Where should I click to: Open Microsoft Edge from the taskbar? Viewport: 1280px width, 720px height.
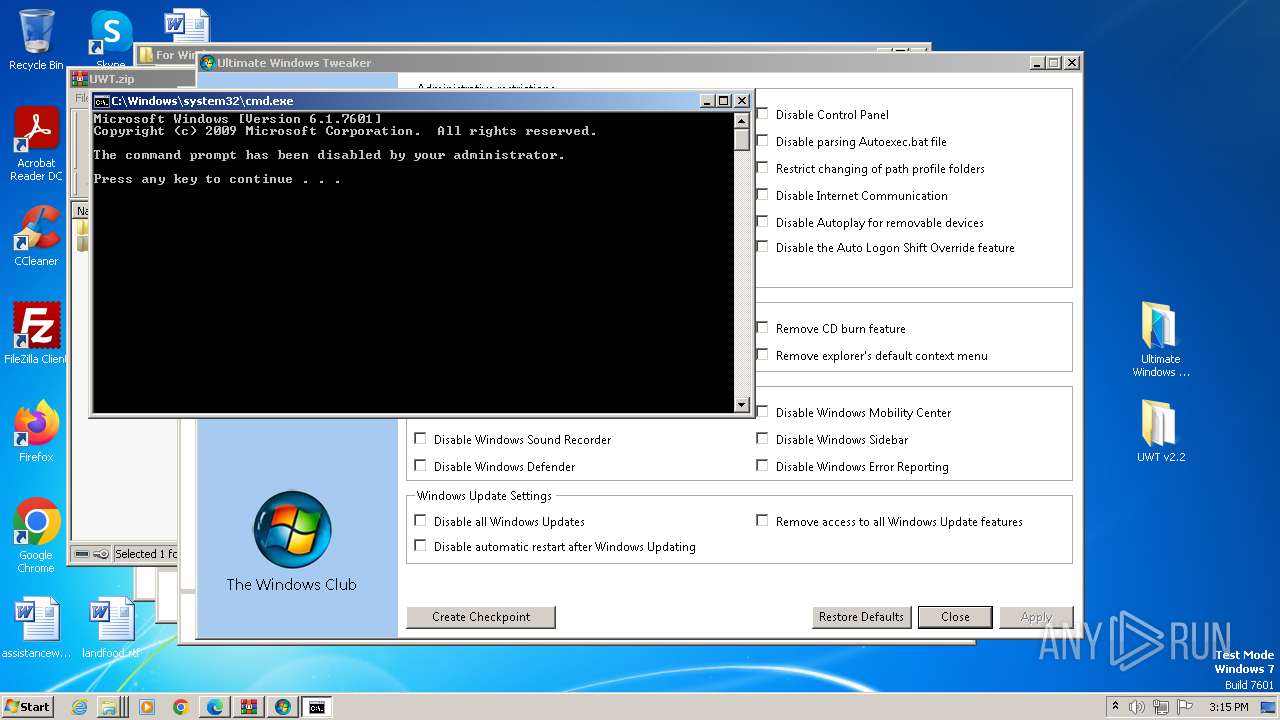tap(215, 707)
